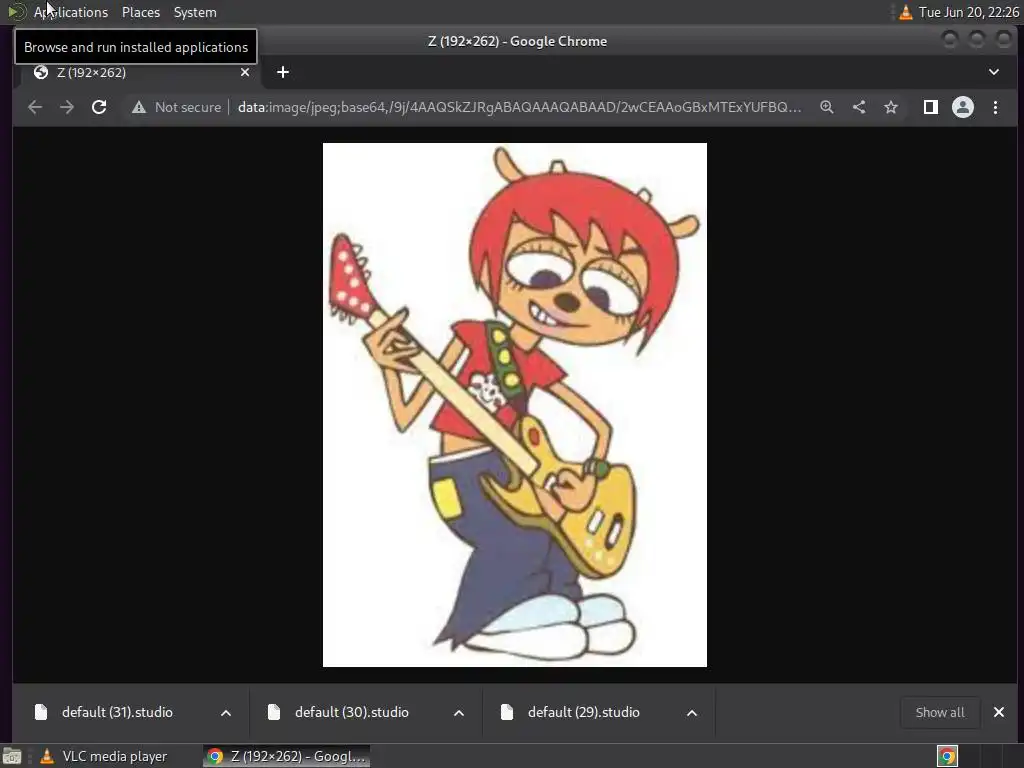Image resolution: width=1024 pixels, height=768 pixels.
Task: Click the VLC cone tray icon
Action: coord(906,12)
